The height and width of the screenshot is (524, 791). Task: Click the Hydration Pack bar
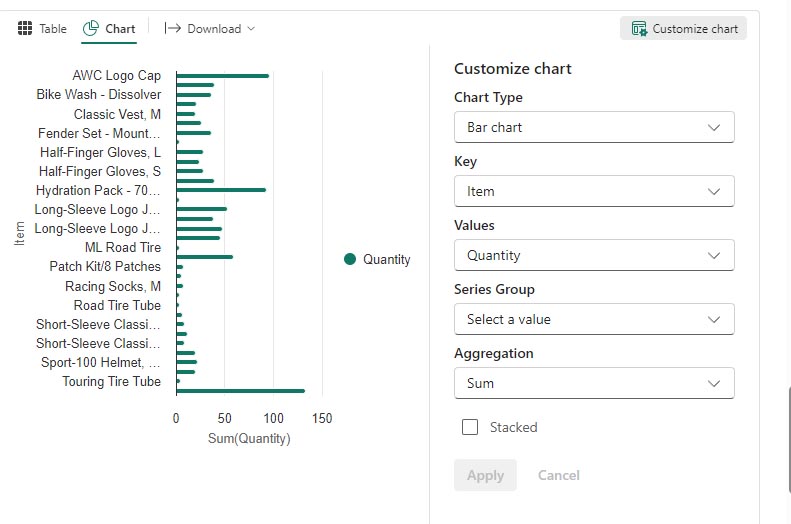pos(221,190)
